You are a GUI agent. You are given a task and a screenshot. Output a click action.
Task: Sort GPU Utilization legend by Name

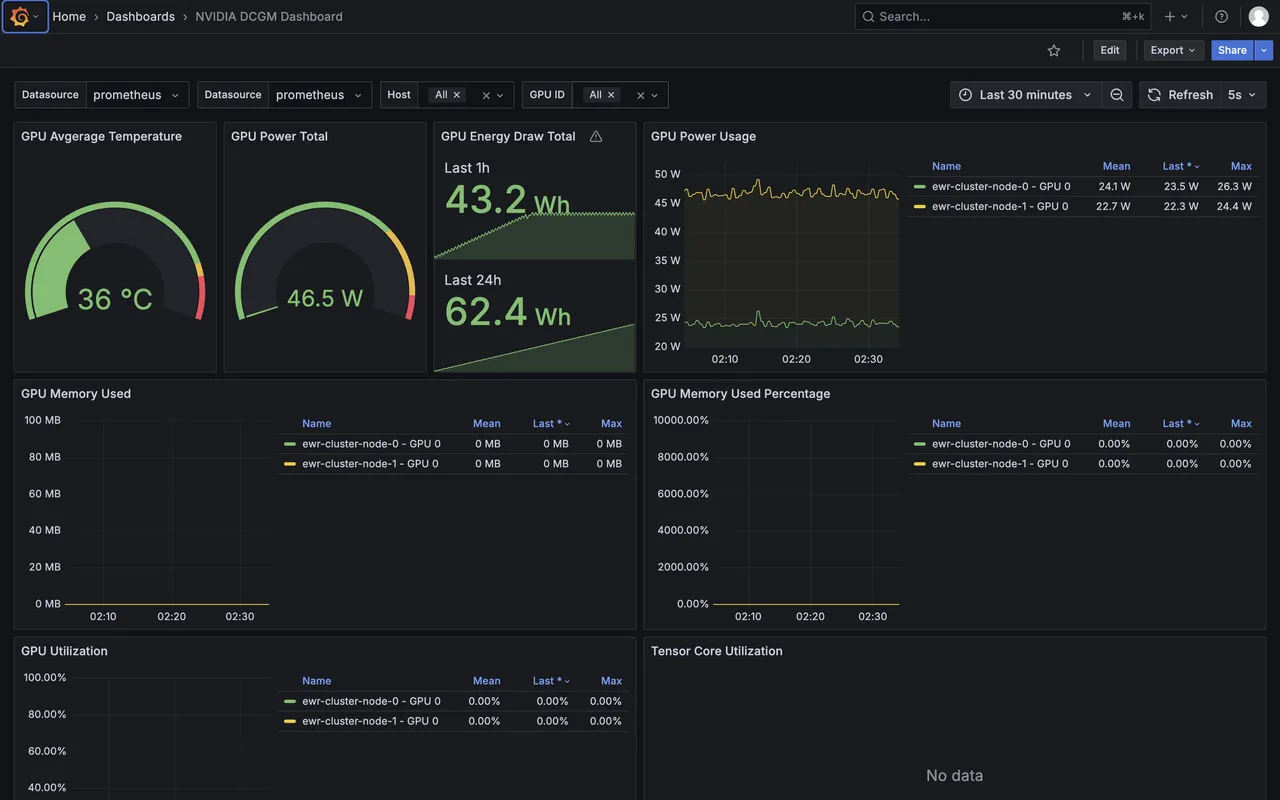(x=316, y=681)
